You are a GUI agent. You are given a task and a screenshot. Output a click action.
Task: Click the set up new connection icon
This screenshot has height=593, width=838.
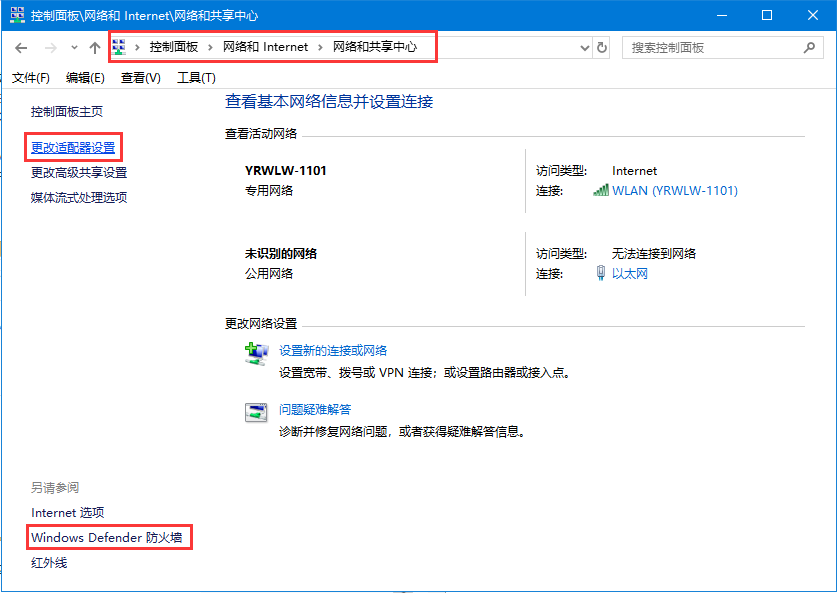coord(256,353)
